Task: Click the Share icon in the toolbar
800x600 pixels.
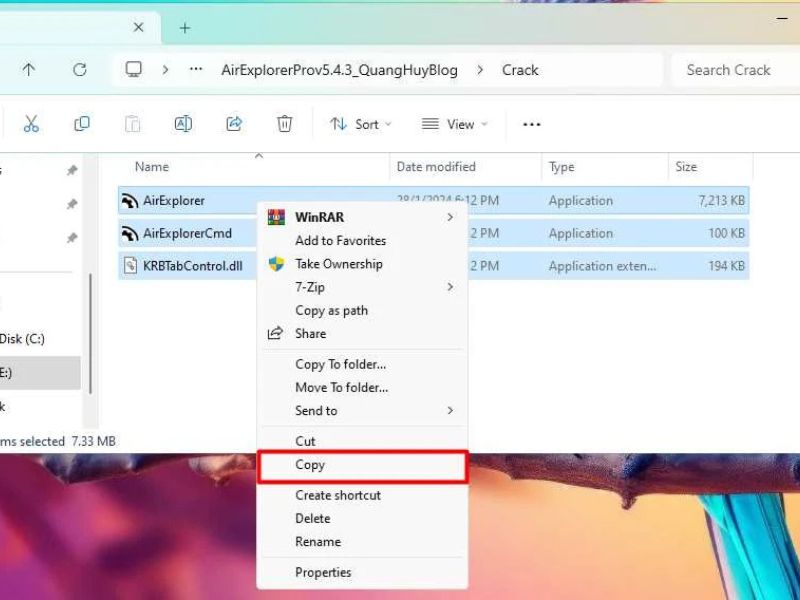Action: tap(234, 123)
